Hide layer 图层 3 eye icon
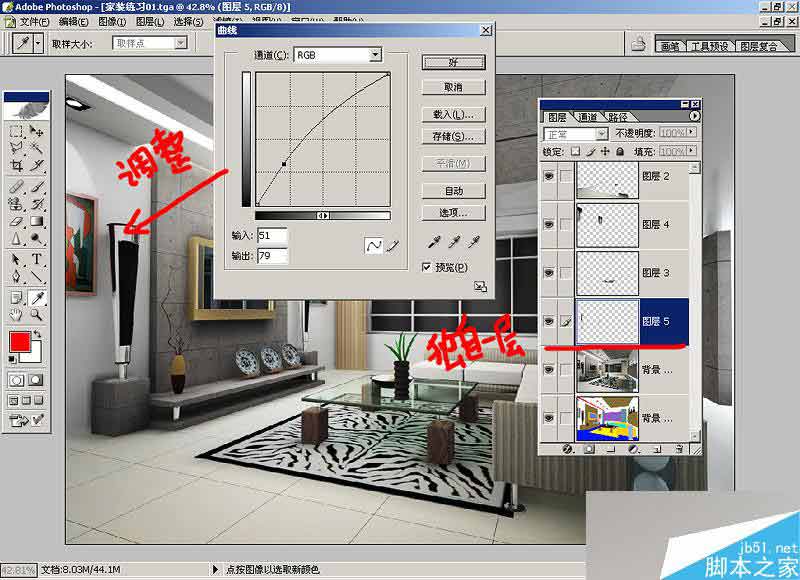 pos(549,273)
